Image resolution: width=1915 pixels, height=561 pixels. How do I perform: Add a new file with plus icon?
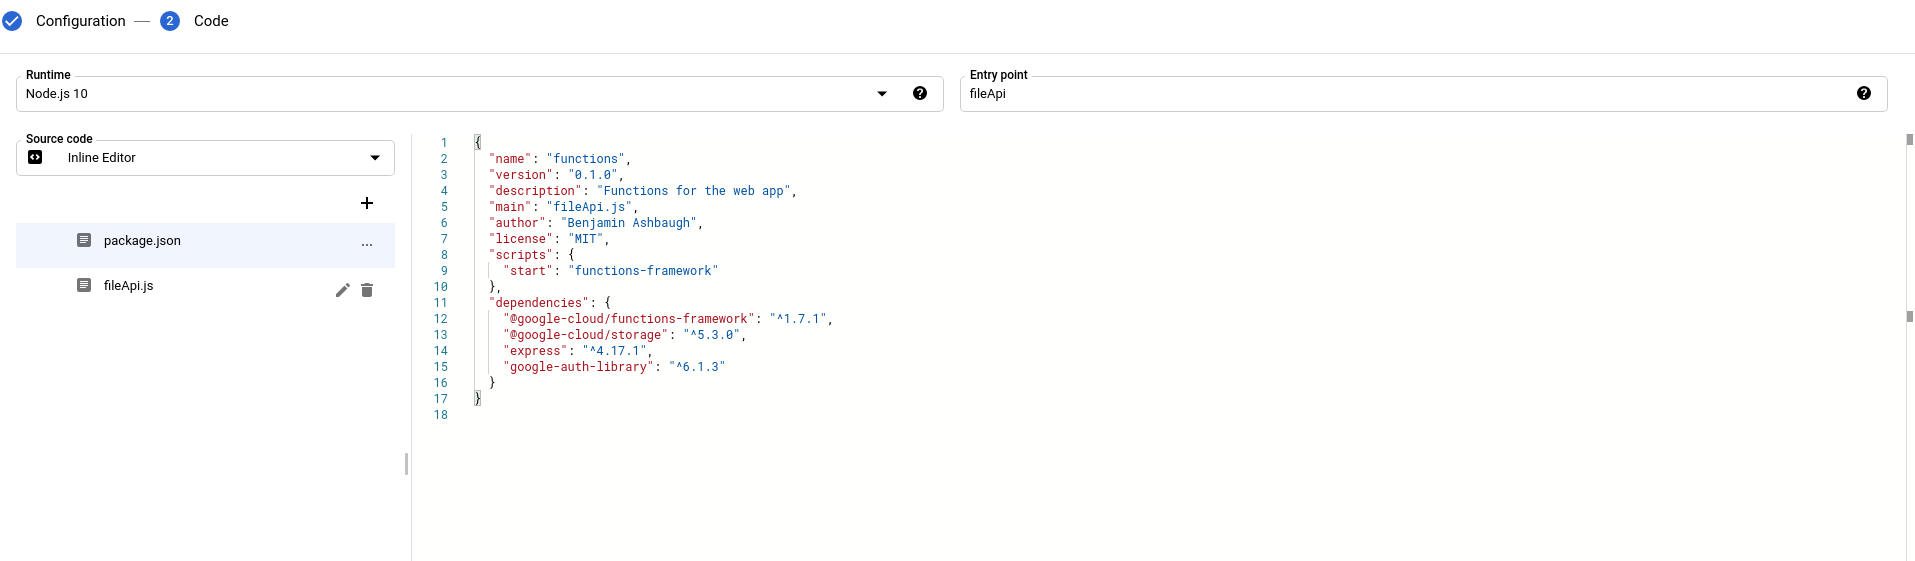(x=367, y=203)
